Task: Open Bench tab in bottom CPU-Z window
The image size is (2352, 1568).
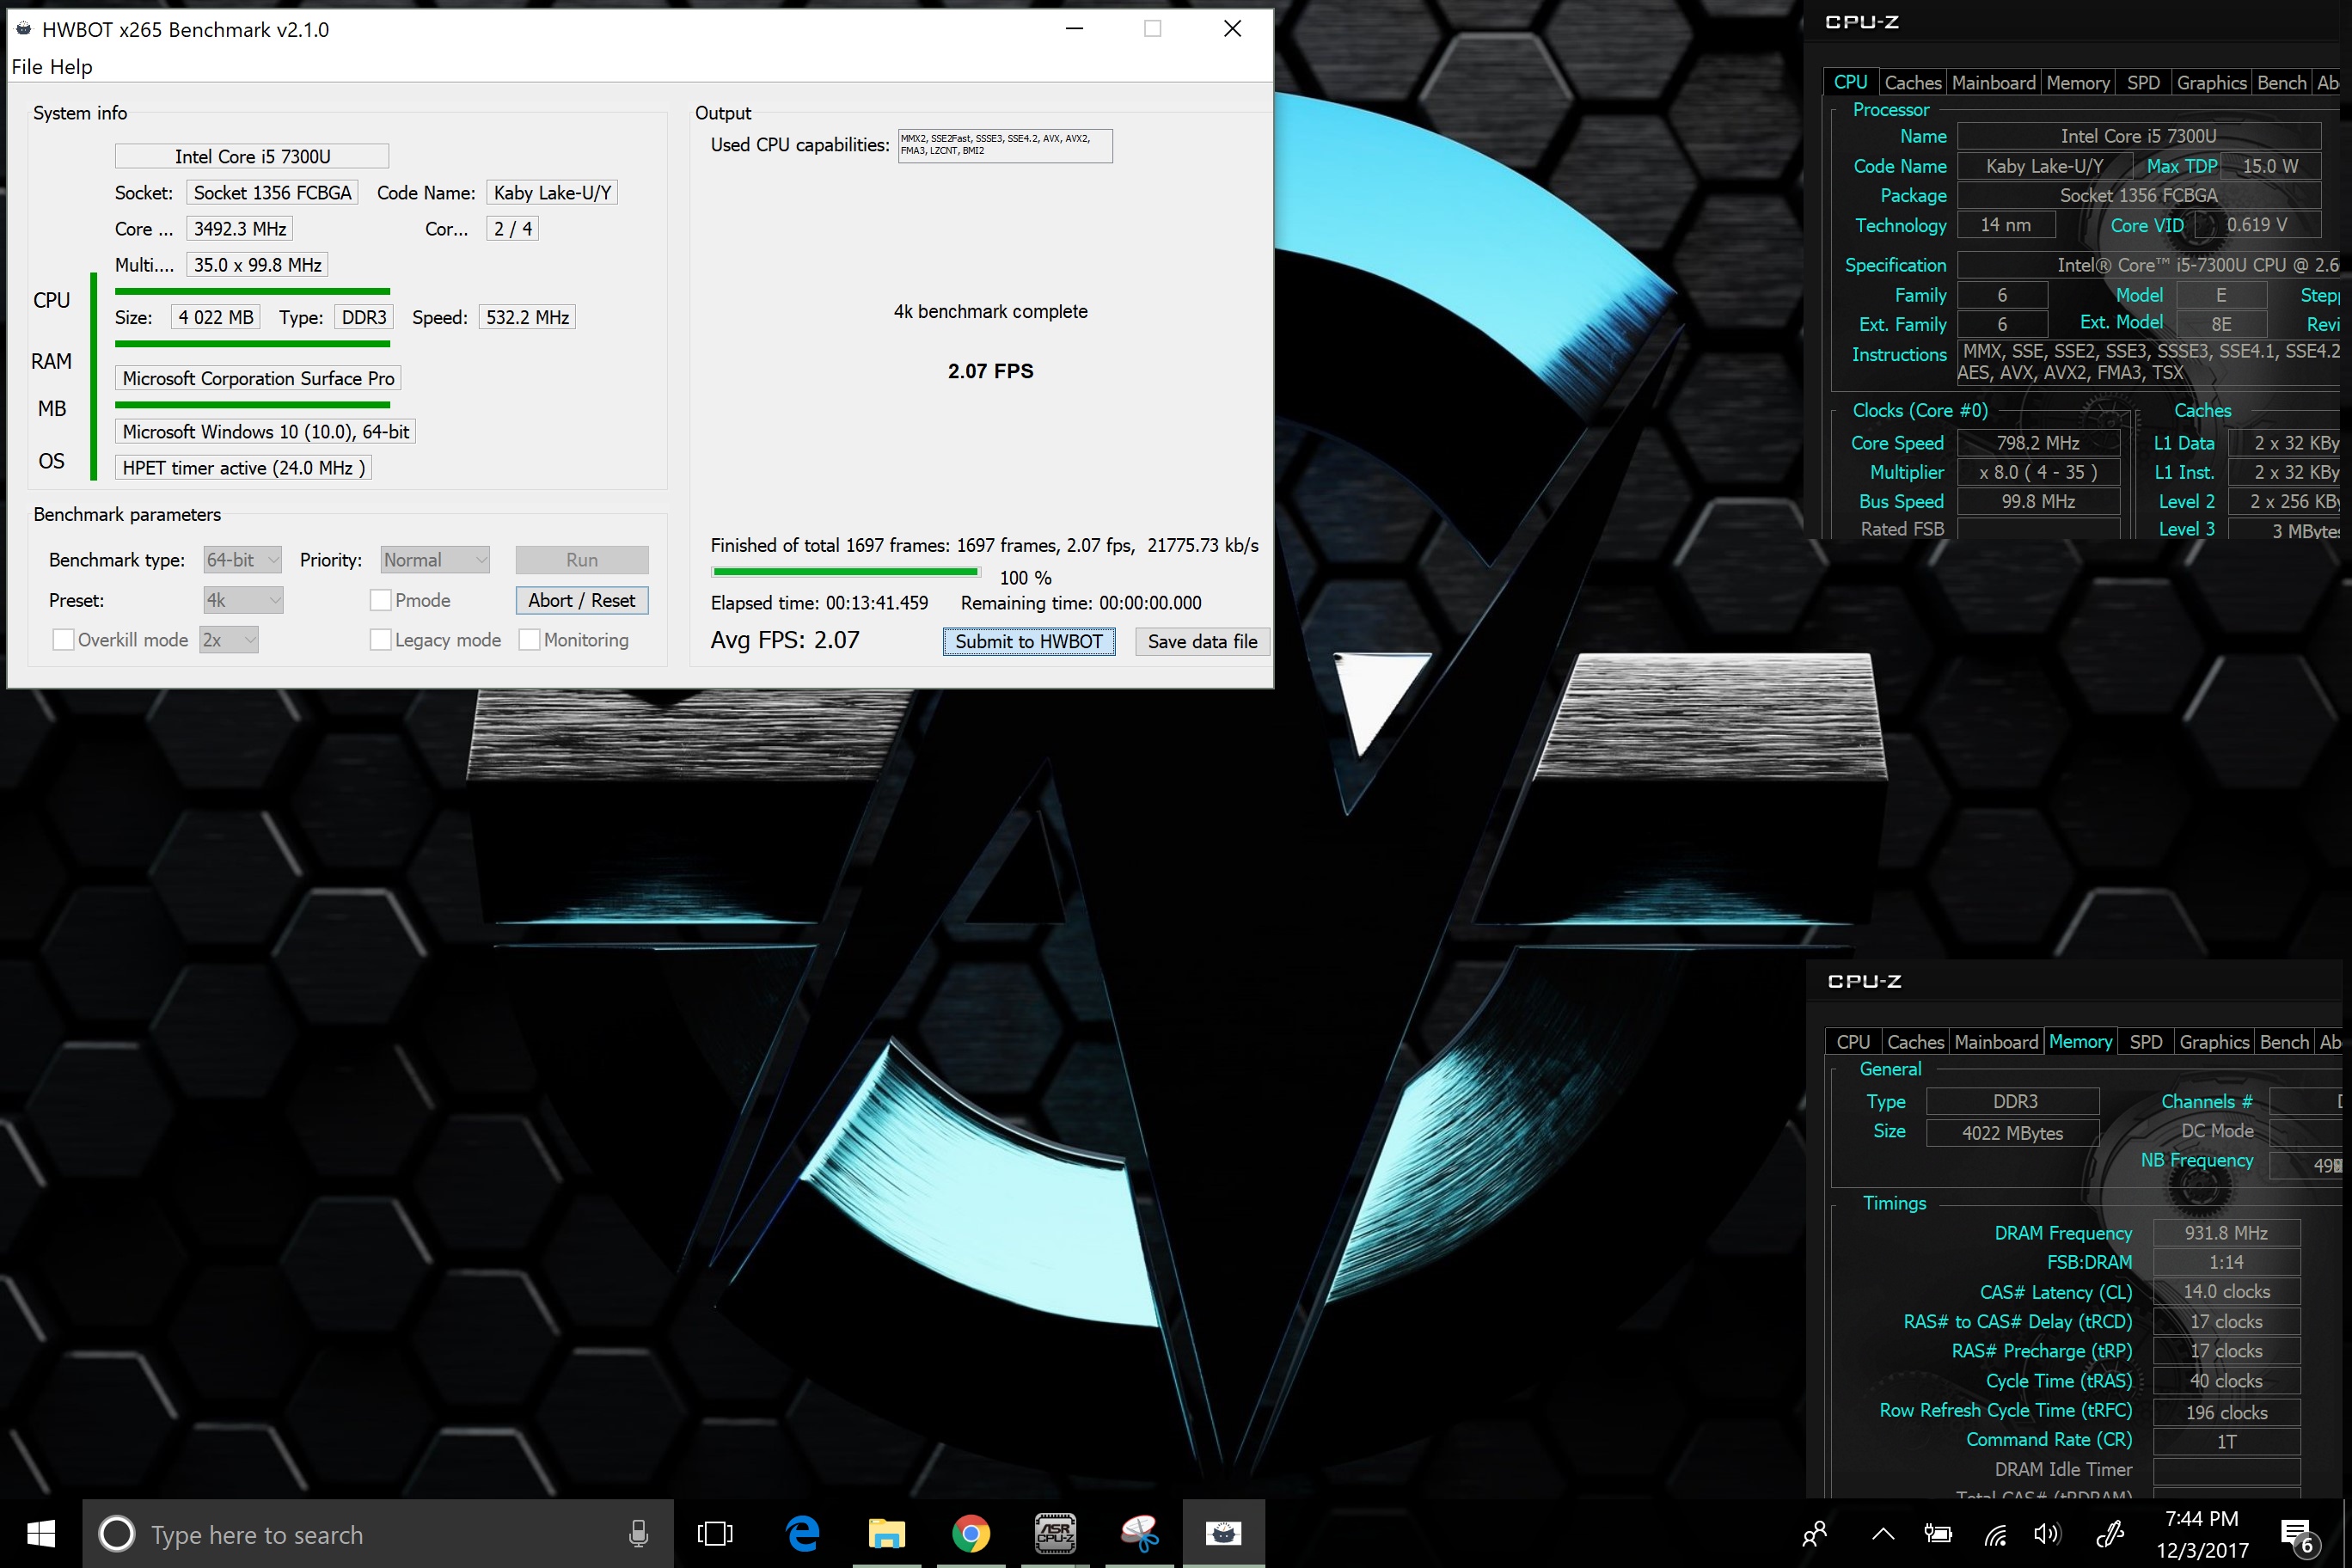Action: [x=2284, y=1042]
